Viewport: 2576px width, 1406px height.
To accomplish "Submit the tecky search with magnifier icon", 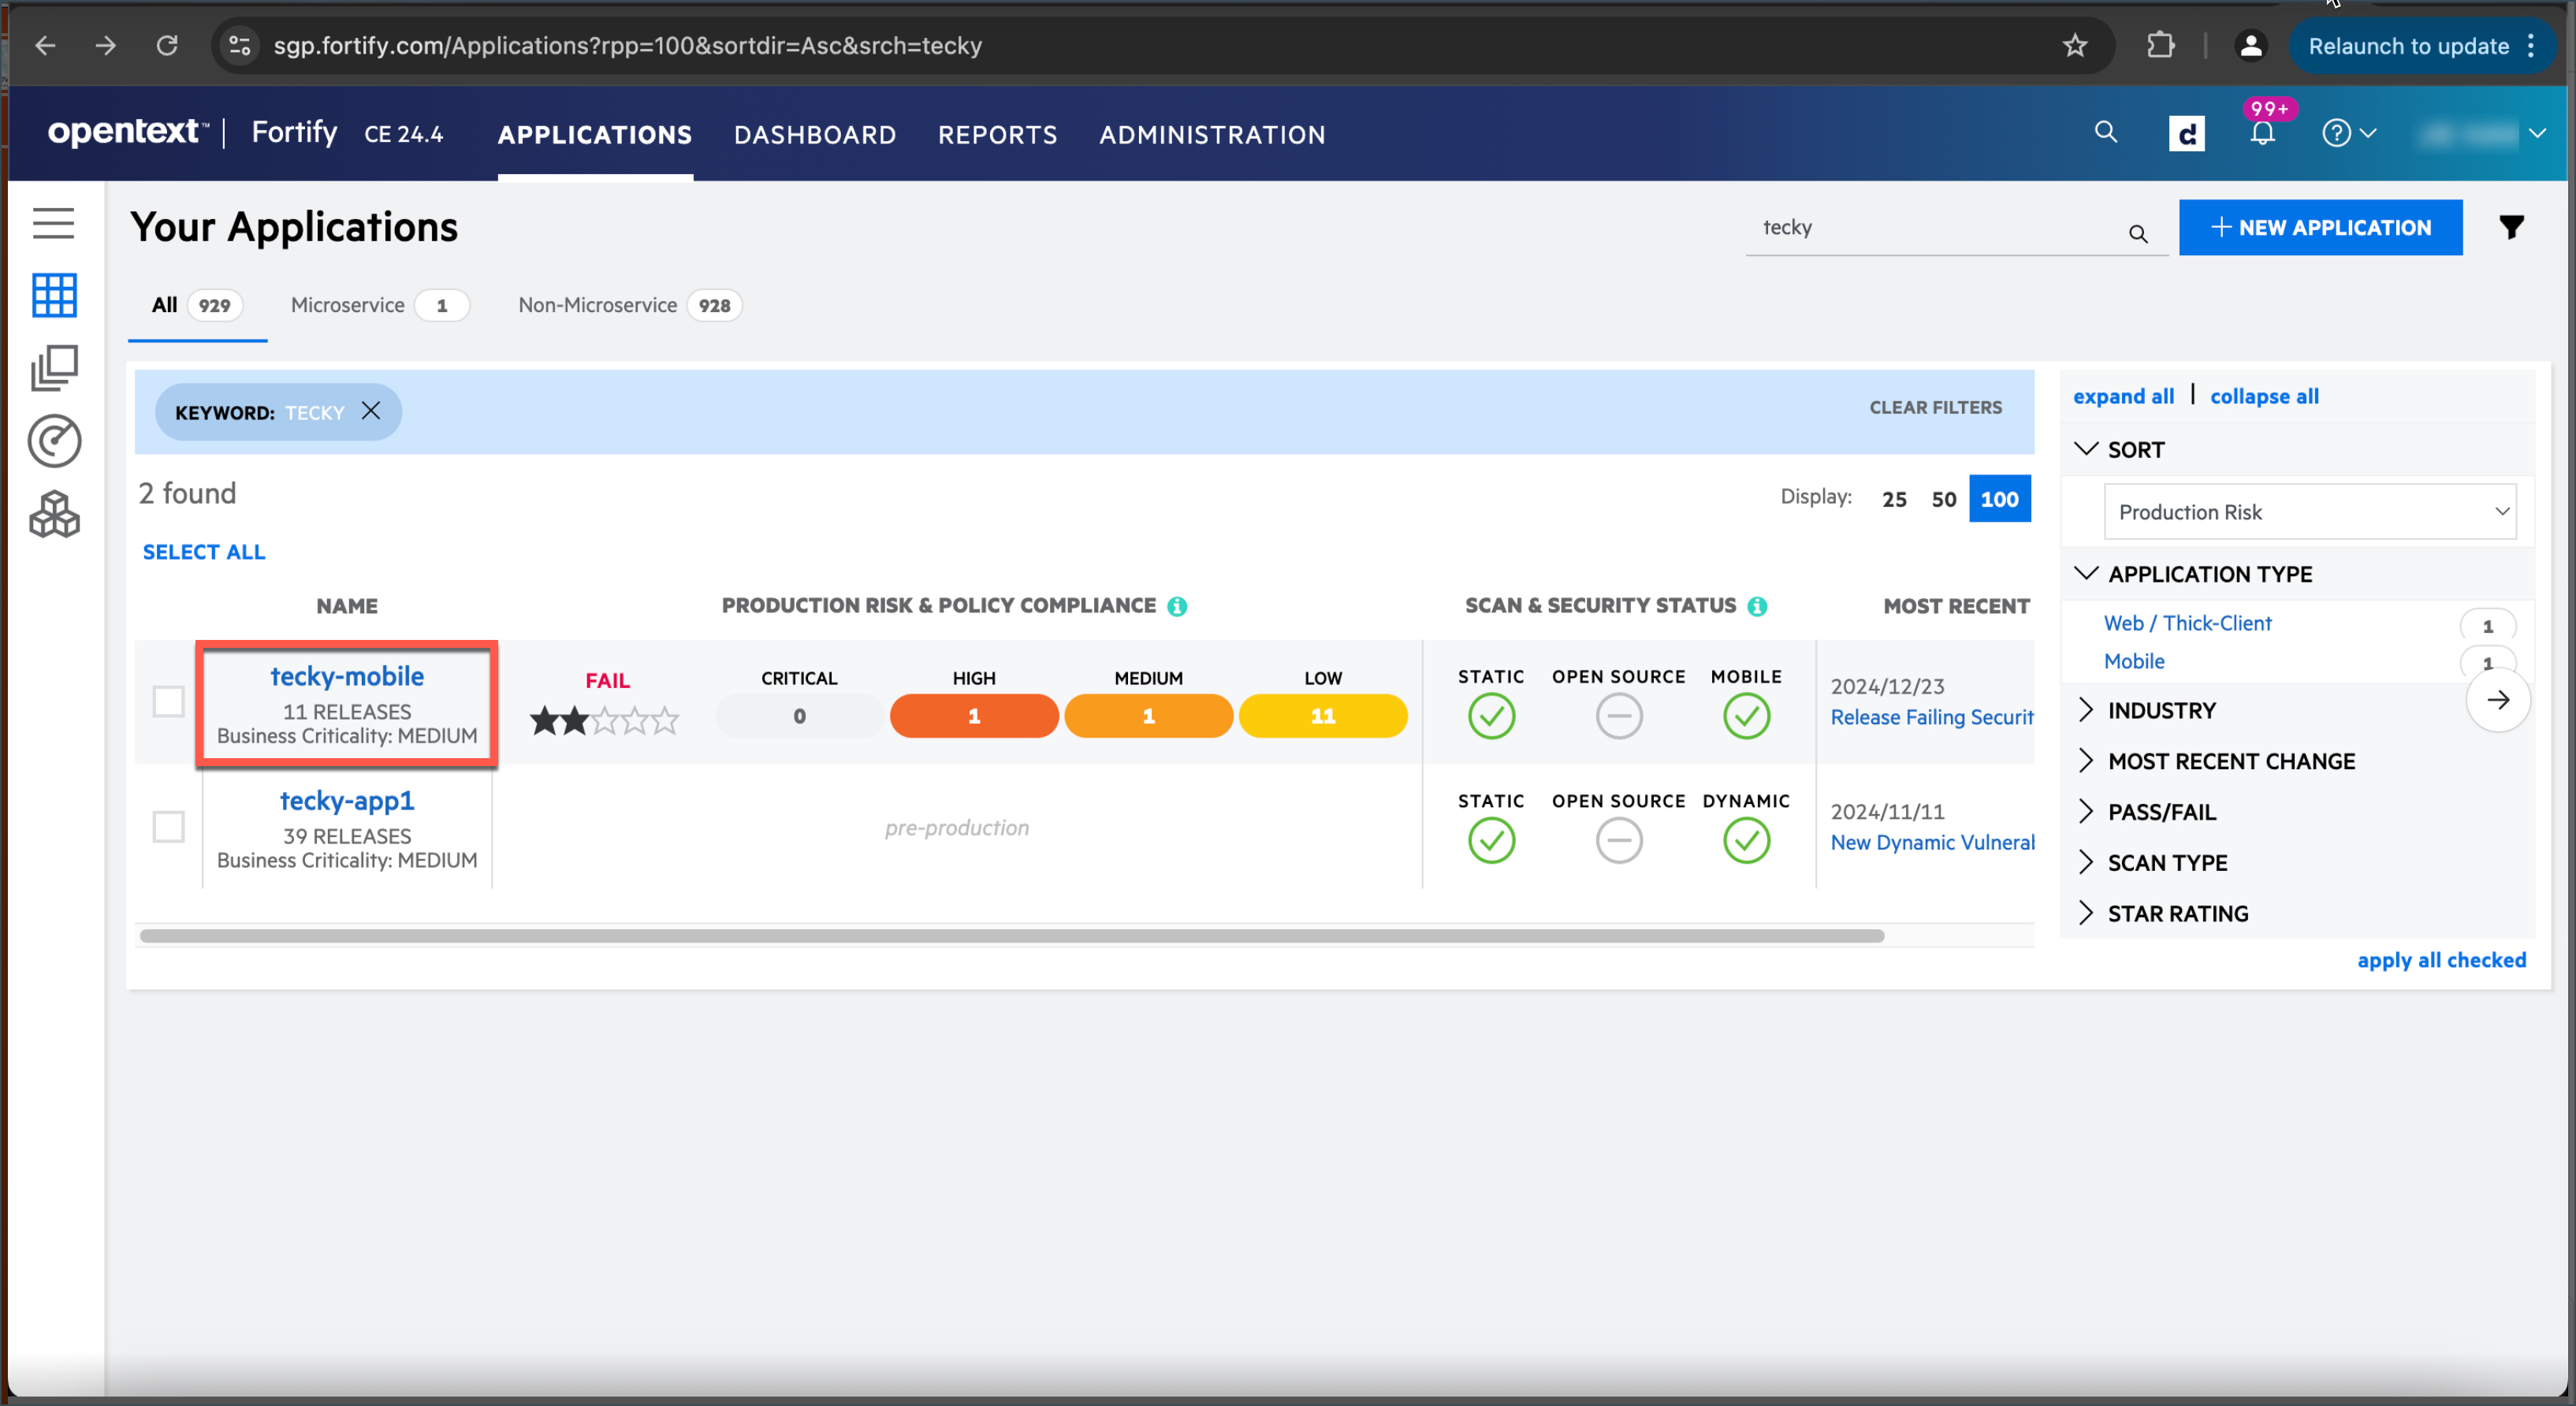I will pos(2138,233).
